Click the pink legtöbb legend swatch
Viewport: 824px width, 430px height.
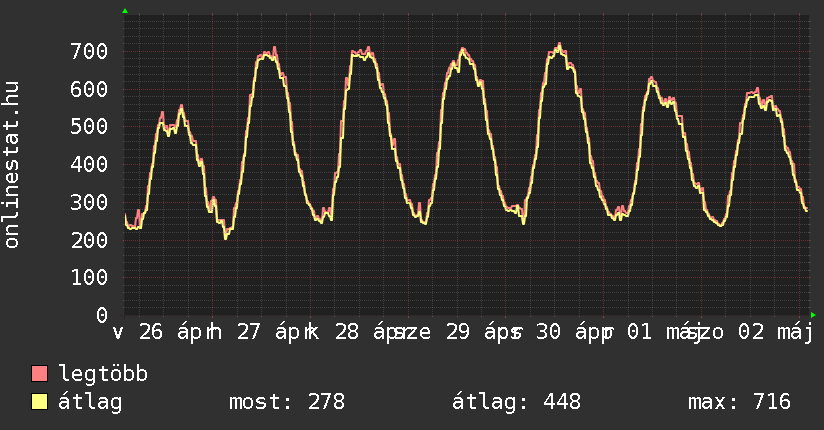pyautogui.click(x=39, y=374)
